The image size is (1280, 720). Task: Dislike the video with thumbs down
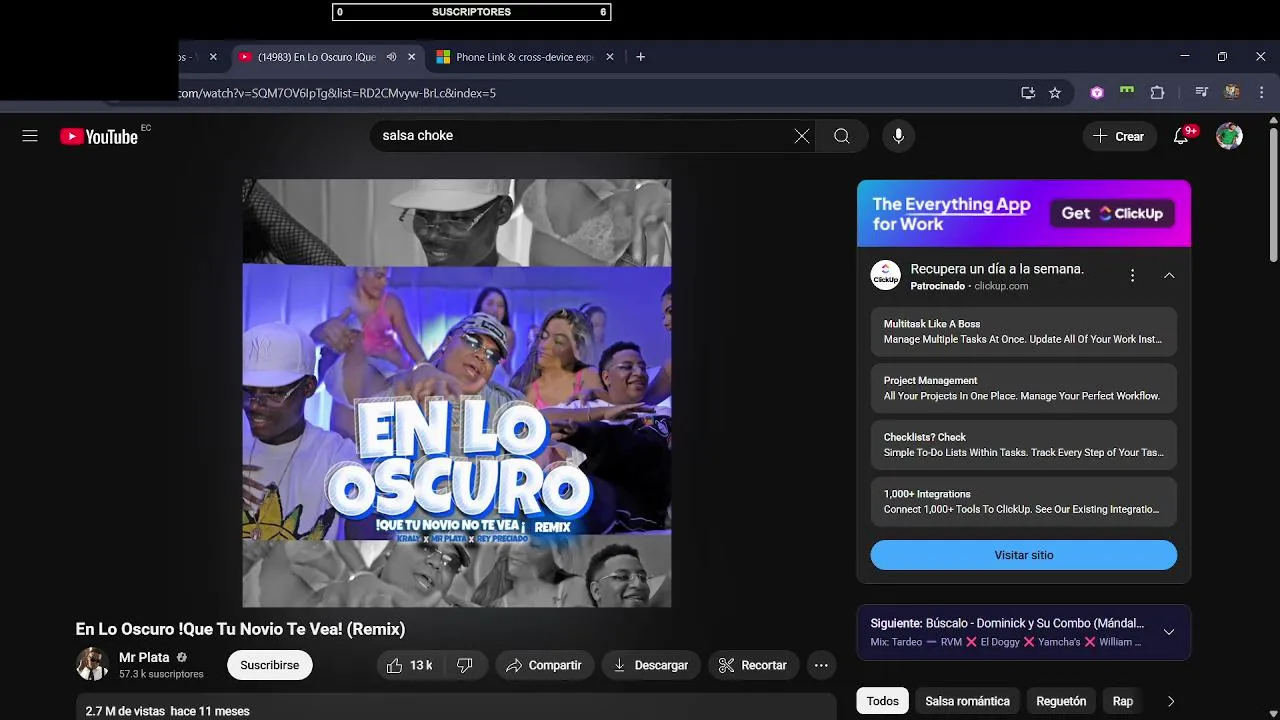pos(465,665)
